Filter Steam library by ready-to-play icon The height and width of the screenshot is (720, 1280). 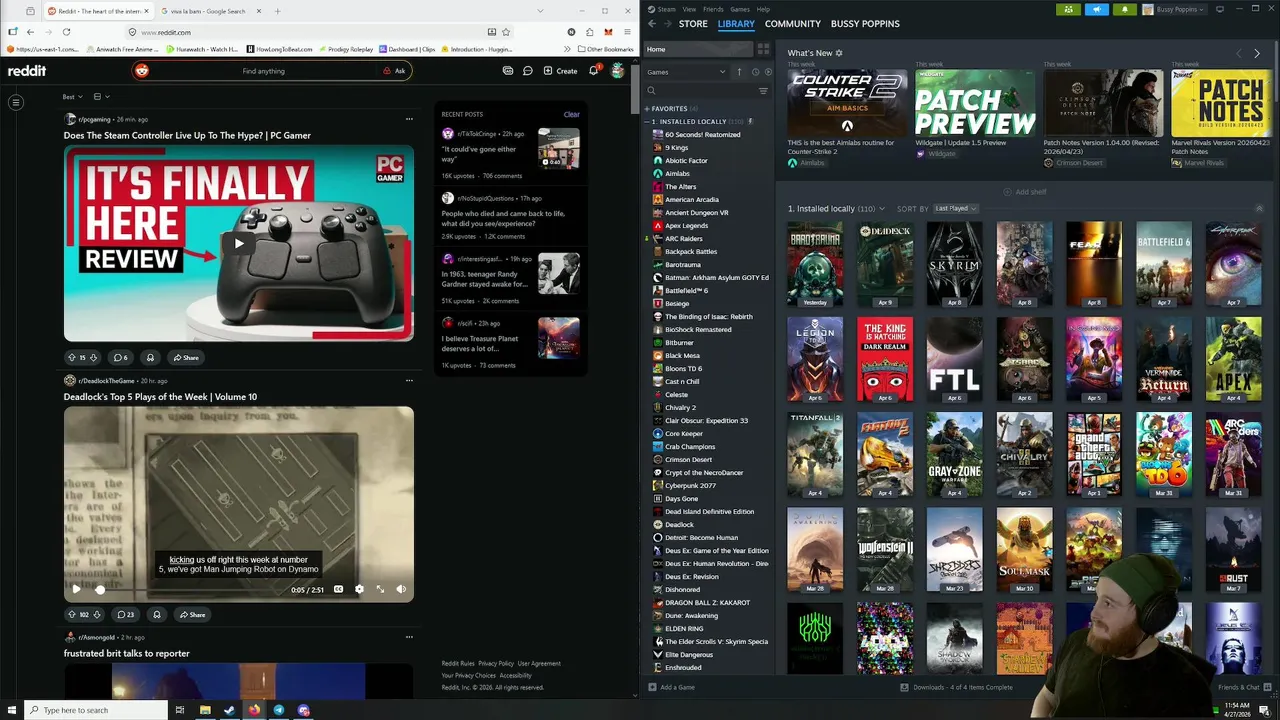click(768, 72)
